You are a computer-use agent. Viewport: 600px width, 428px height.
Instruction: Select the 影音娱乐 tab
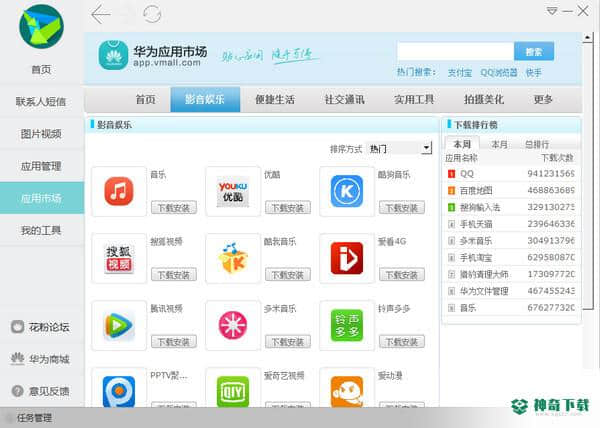pos(205,99)
